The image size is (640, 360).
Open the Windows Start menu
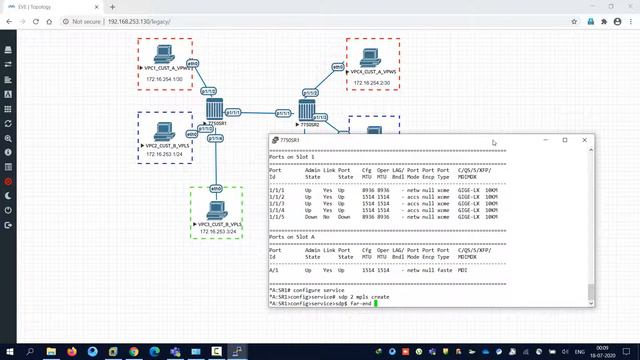click(x=9, y=351)
